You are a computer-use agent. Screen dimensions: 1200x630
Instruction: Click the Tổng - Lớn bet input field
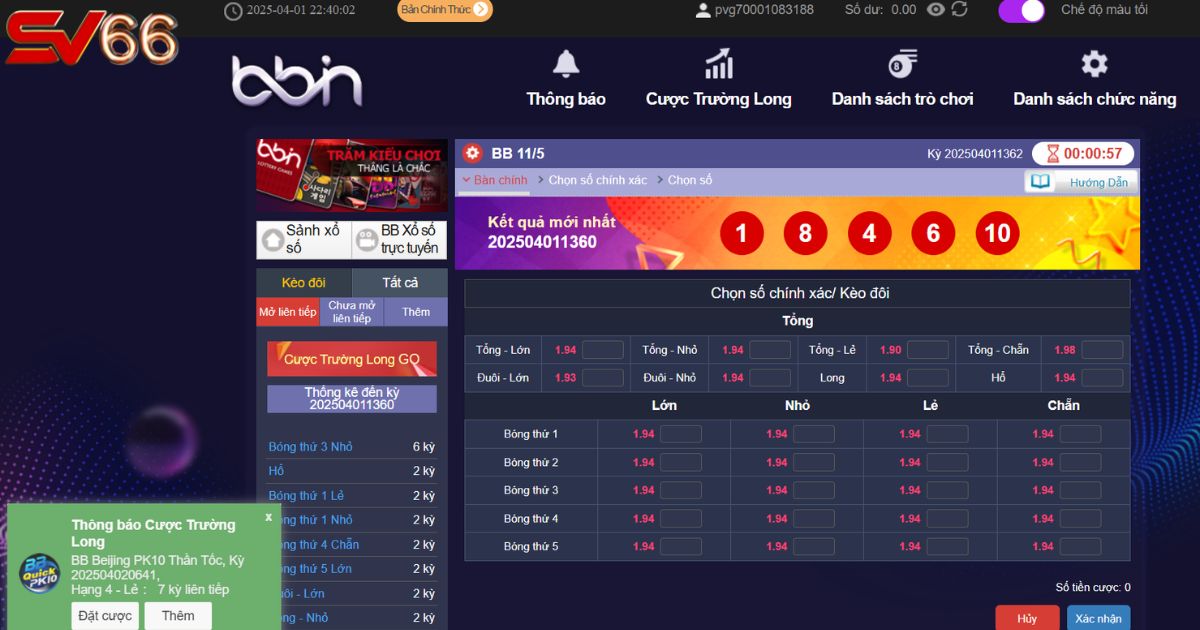point(602,350)
